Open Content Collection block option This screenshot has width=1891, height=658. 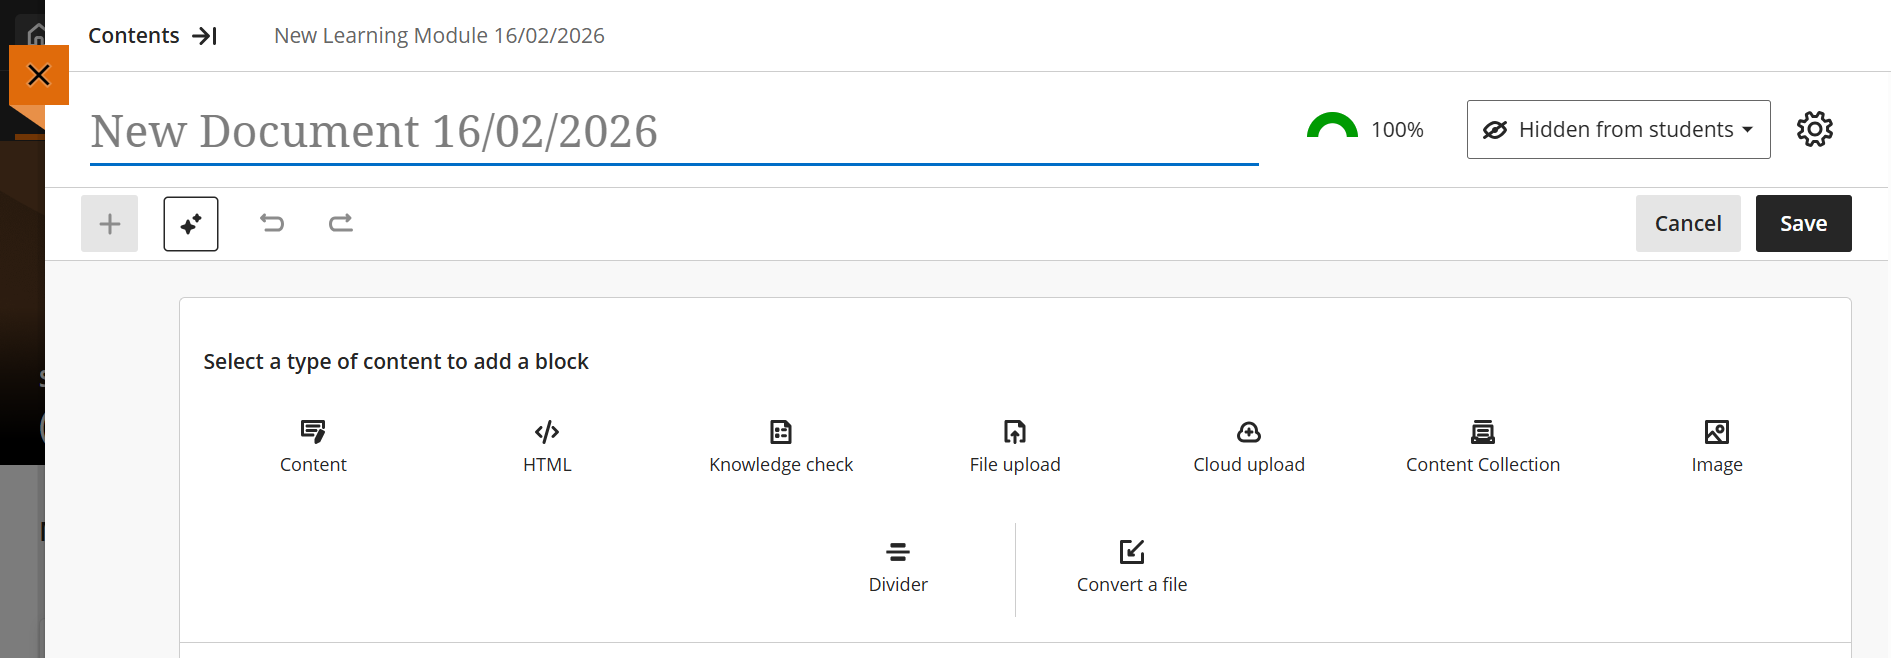(x=1483, y=446)
